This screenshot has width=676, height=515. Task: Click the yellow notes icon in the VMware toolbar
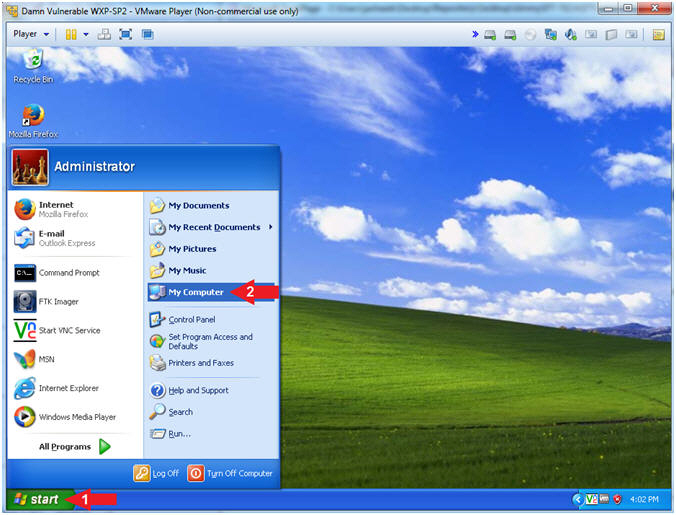coord(658,34)
